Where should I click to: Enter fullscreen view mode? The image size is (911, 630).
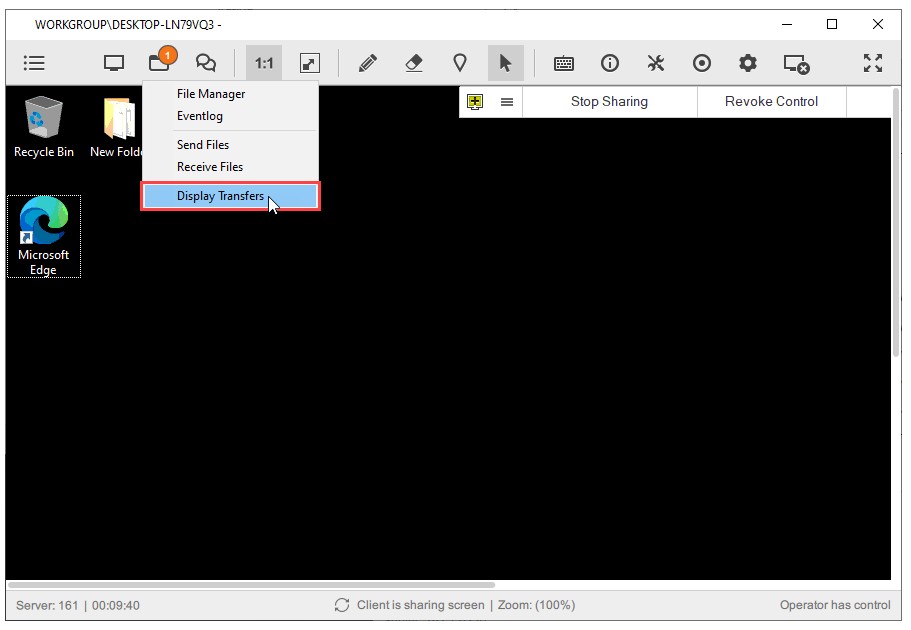[872, 62]
